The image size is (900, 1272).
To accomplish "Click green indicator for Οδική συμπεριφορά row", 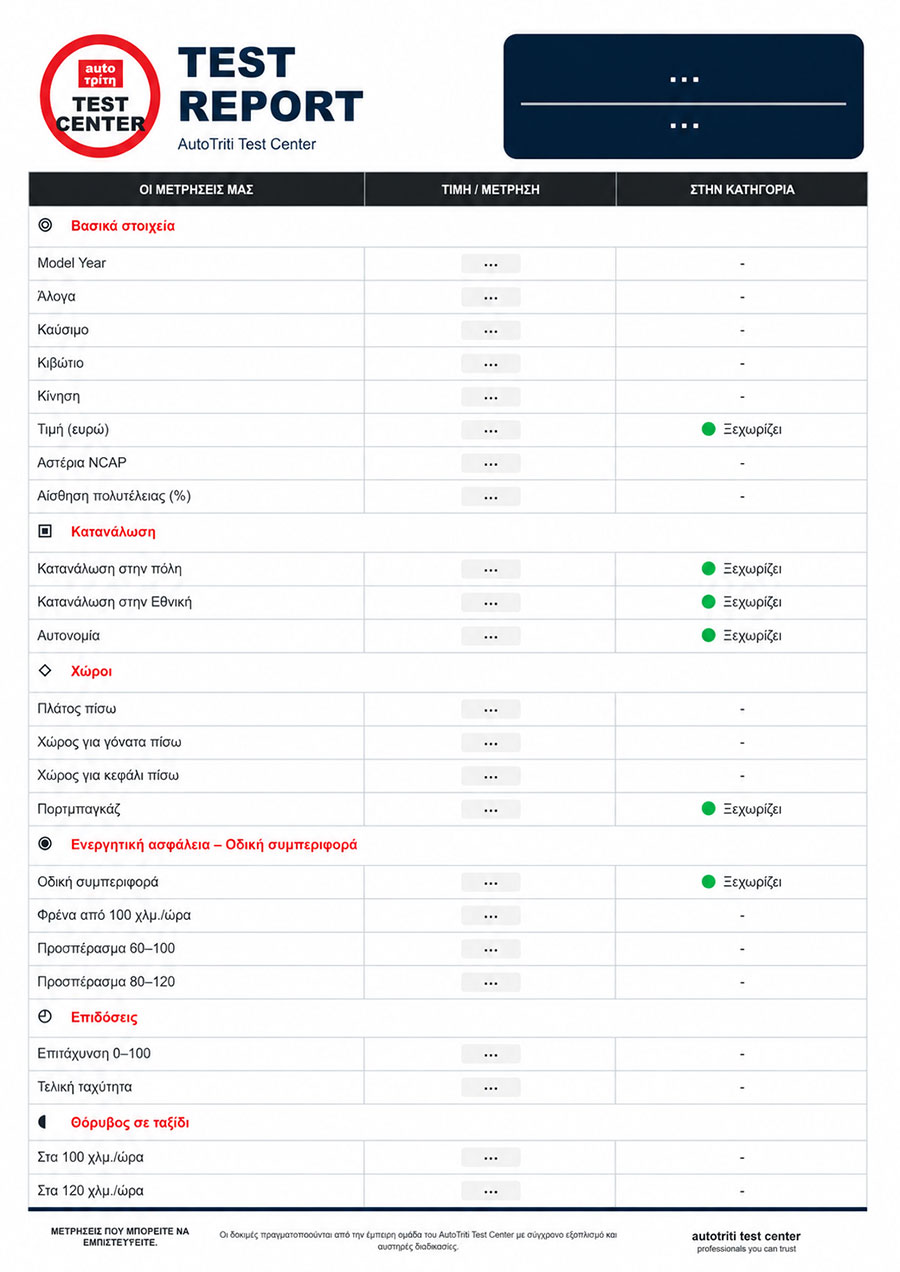I will click(x=709, y=882).
